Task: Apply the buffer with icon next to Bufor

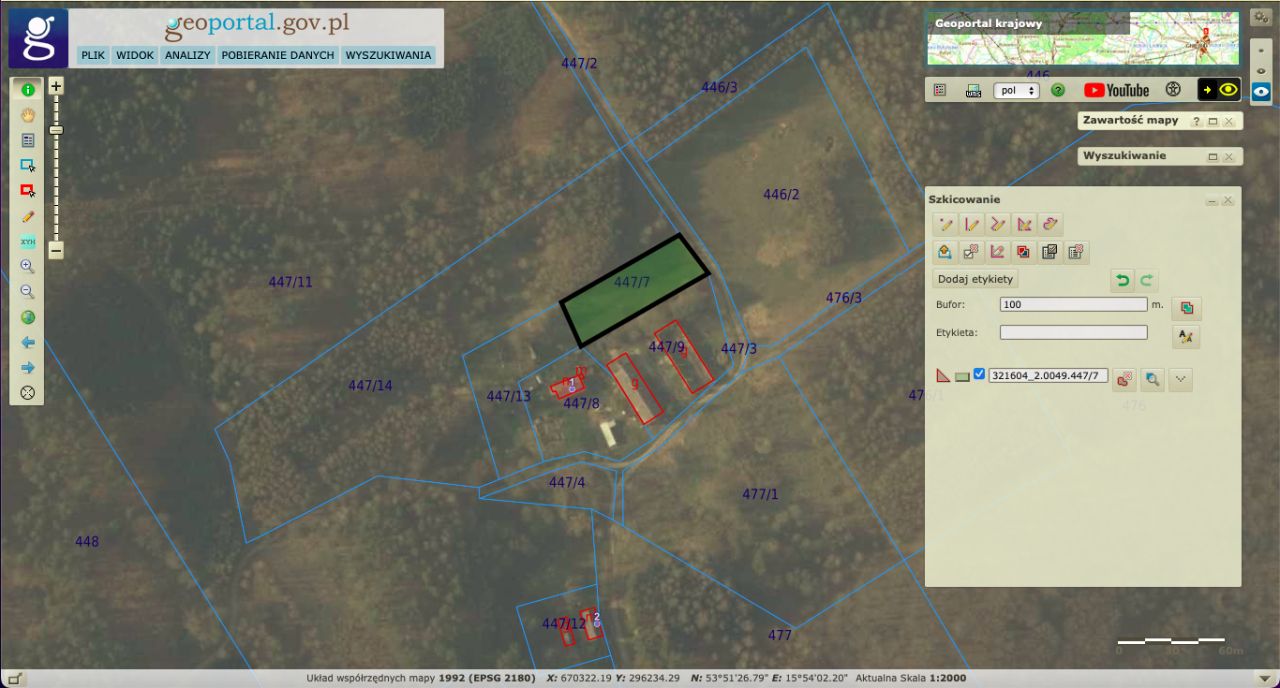Action: click(1187, 307)
